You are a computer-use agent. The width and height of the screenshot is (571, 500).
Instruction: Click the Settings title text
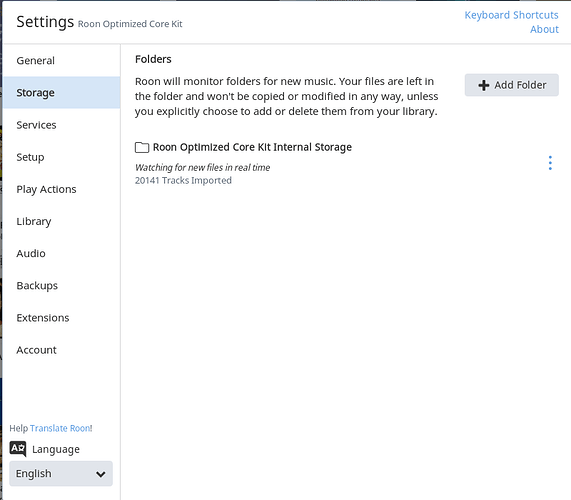click(45, 22)
